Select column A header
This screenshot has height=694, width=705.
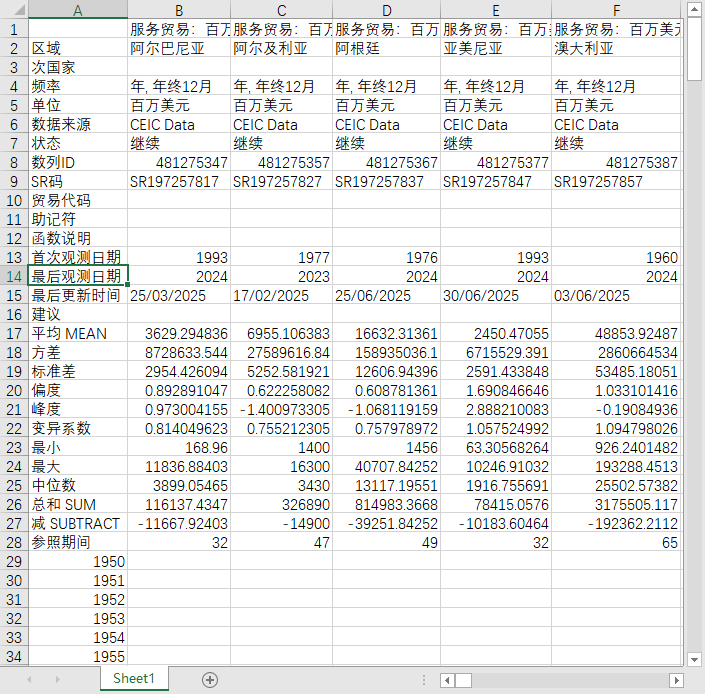click(78, 10)
